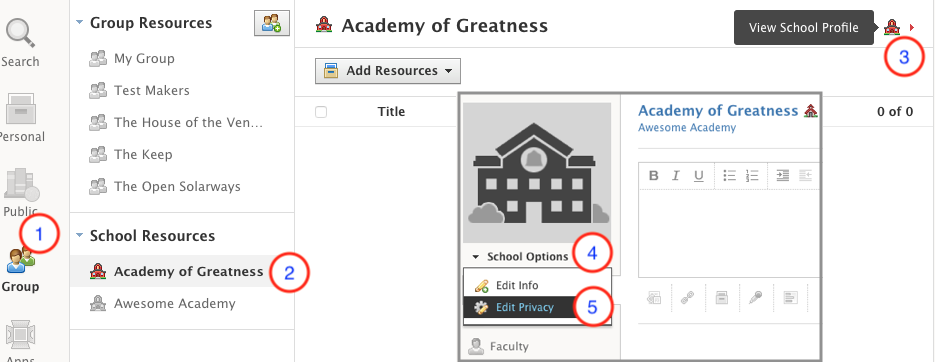
Task: Toggle underline formatting in editor
Action: click(698, 175)
